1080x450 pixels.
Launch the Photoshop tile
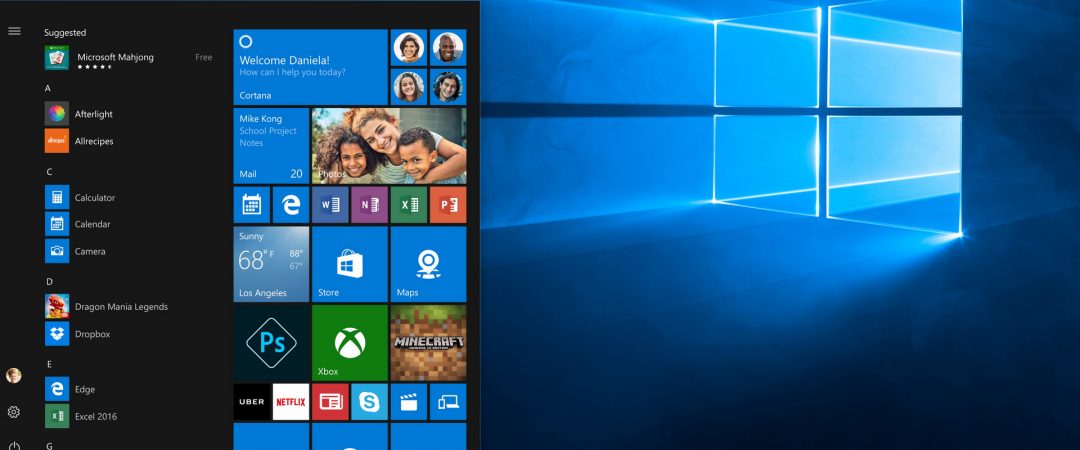[x=271, y=342]
